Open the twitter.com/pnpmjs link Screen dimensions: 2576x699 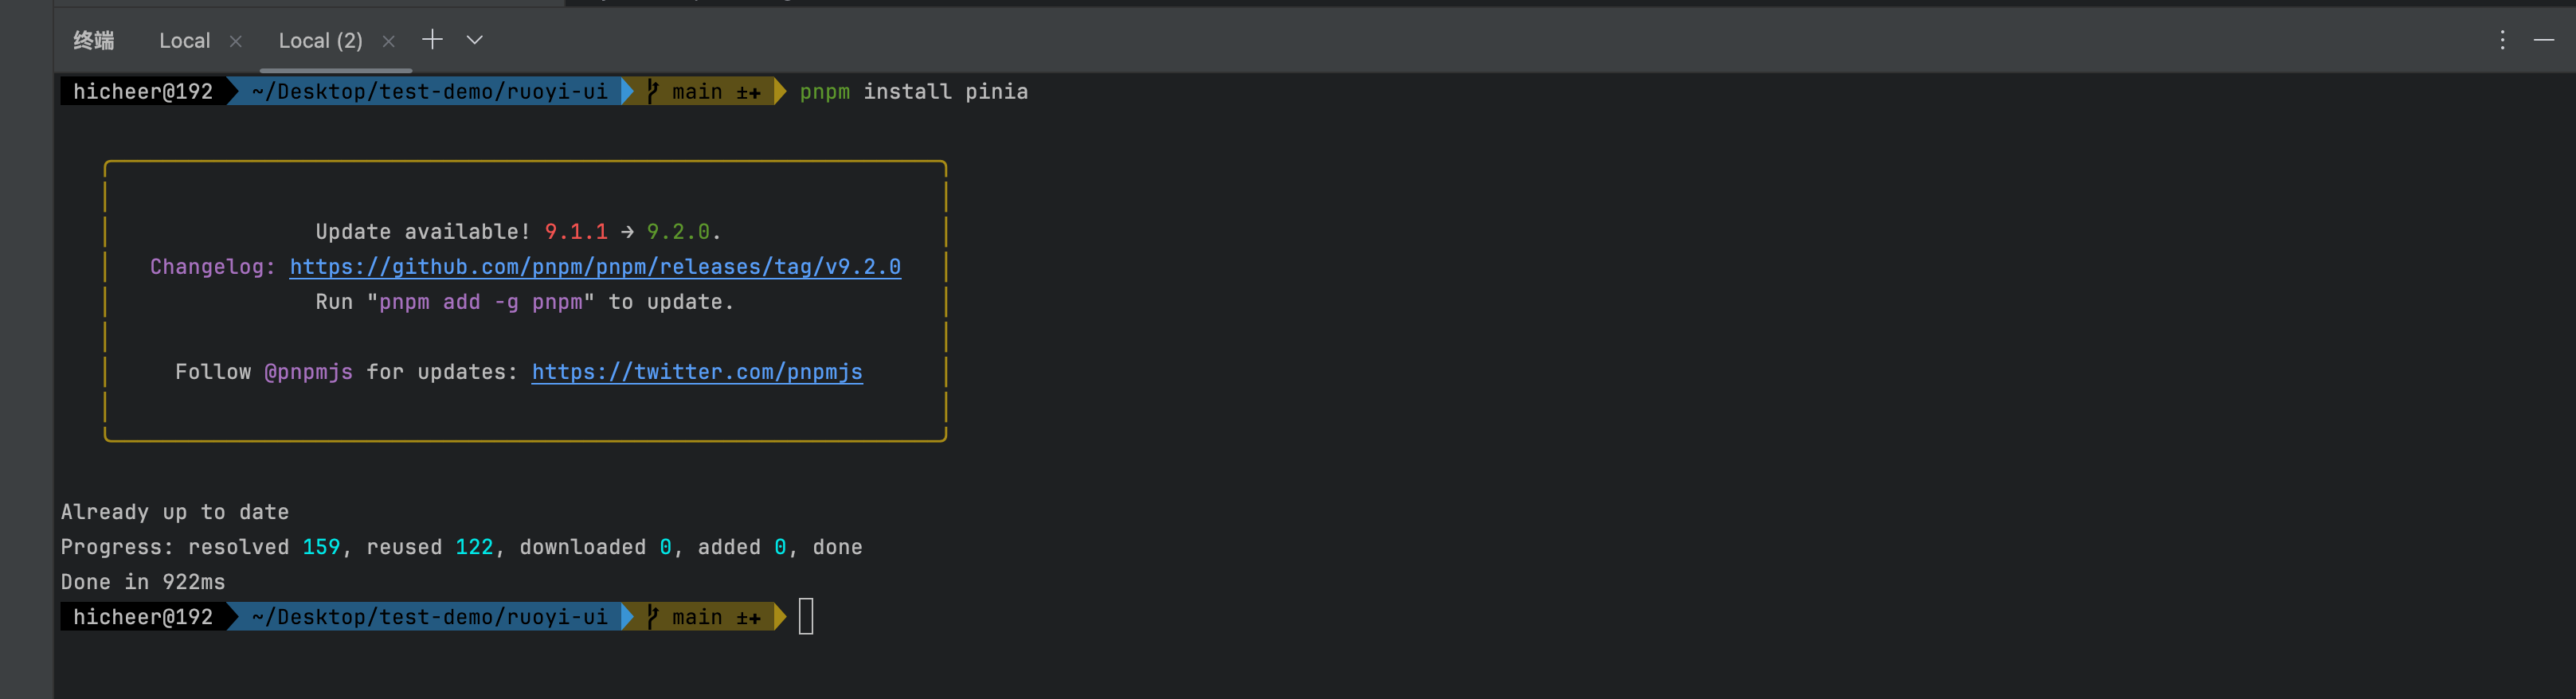coord(697,372)
